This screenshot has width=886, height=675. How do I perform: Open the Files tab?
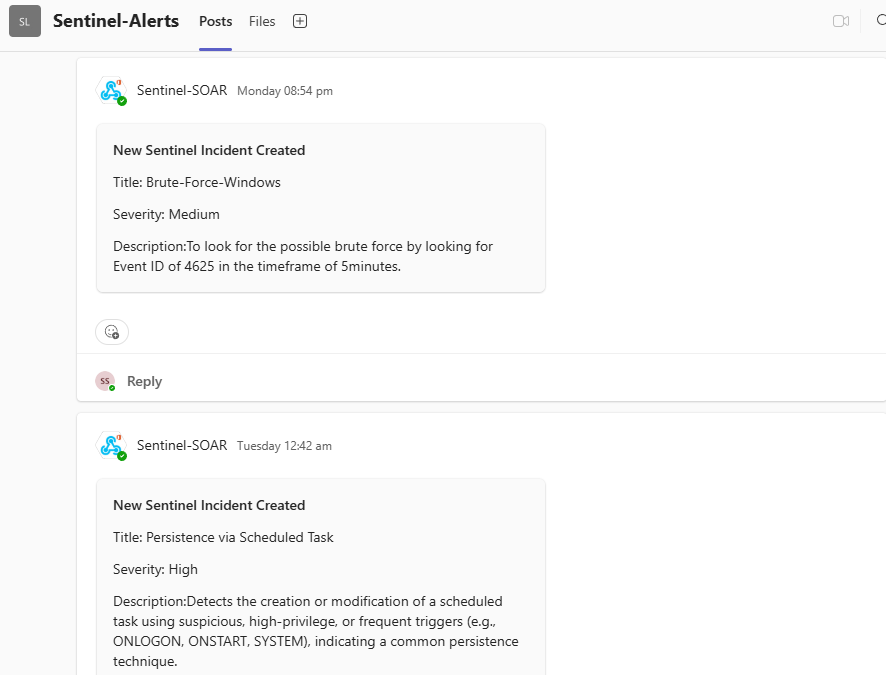click(x=262, y=21)
